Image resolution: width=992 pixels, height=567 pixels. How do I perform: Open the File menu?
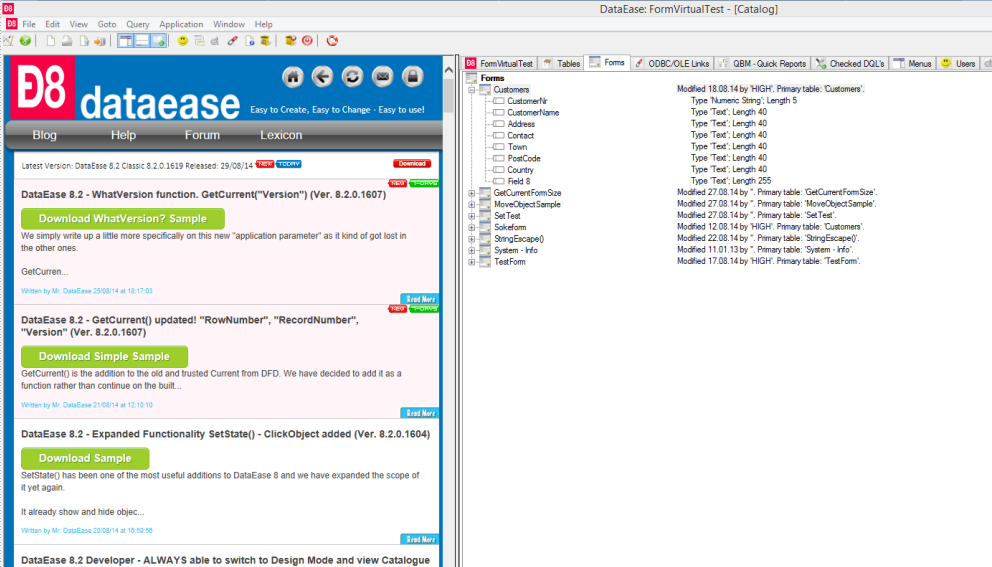[x=29, y=24]
